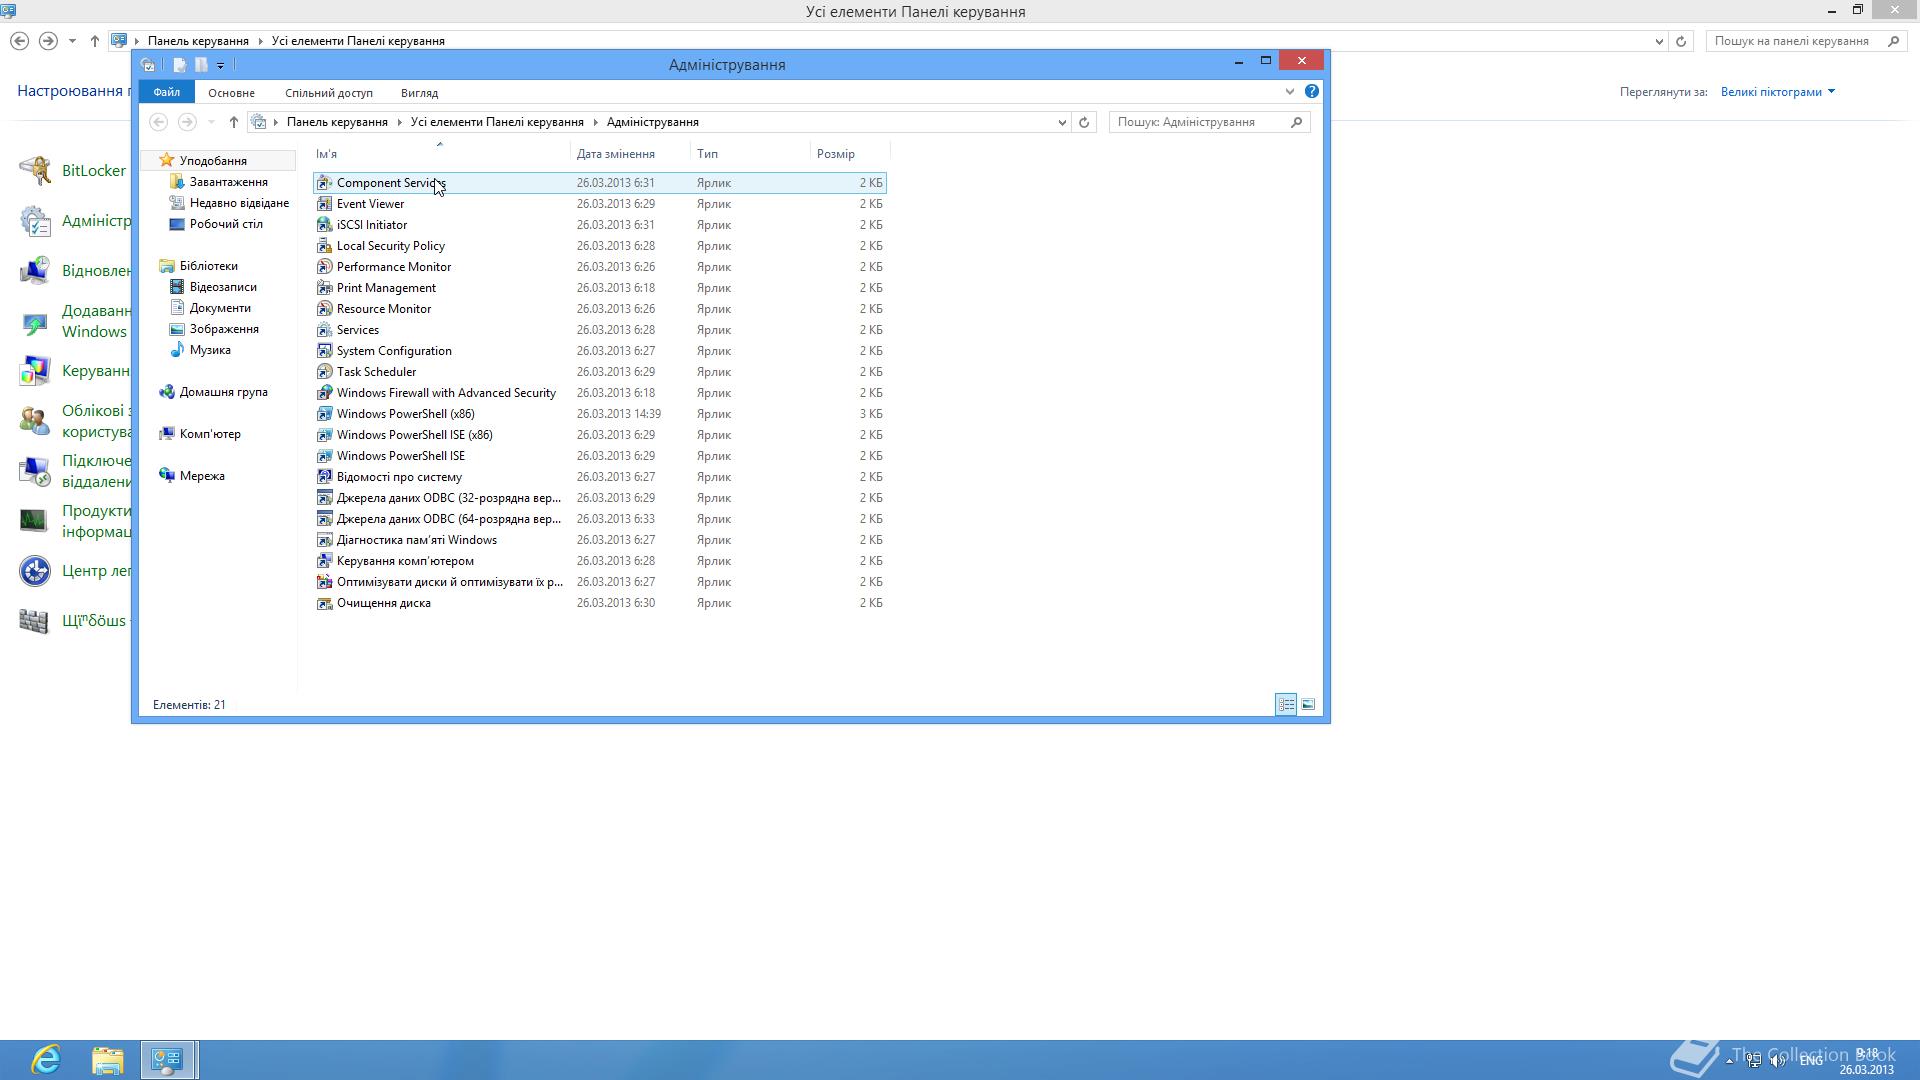Click the Properties quick access toolbar icon

click(179, 65)
